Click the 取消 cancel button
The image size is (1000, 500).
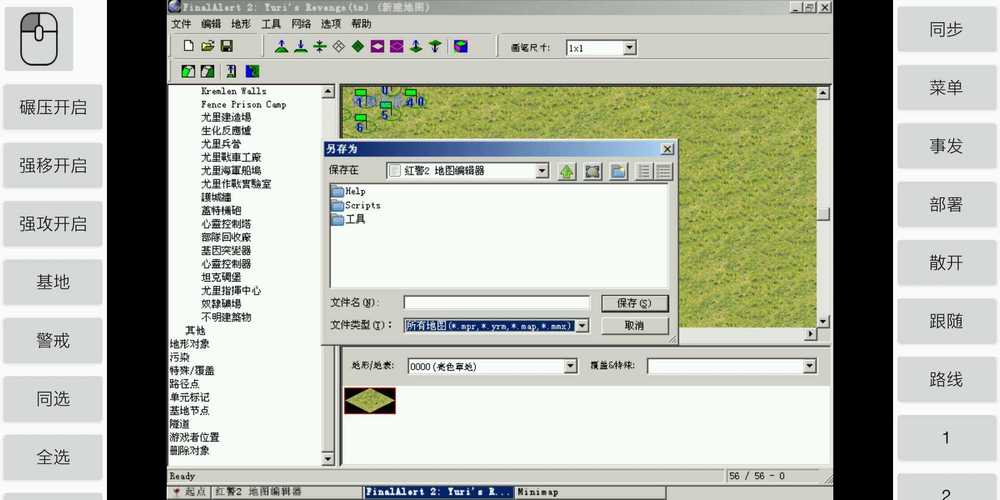click(x=635, y=325)
